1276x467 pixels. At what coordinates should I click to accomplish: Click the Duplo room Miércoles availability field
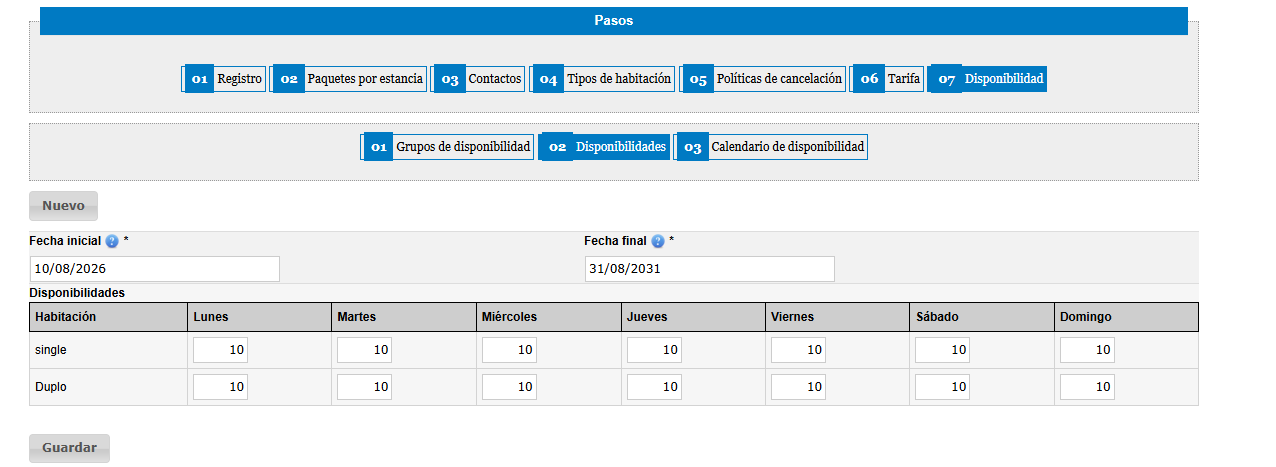pos(509,387)
